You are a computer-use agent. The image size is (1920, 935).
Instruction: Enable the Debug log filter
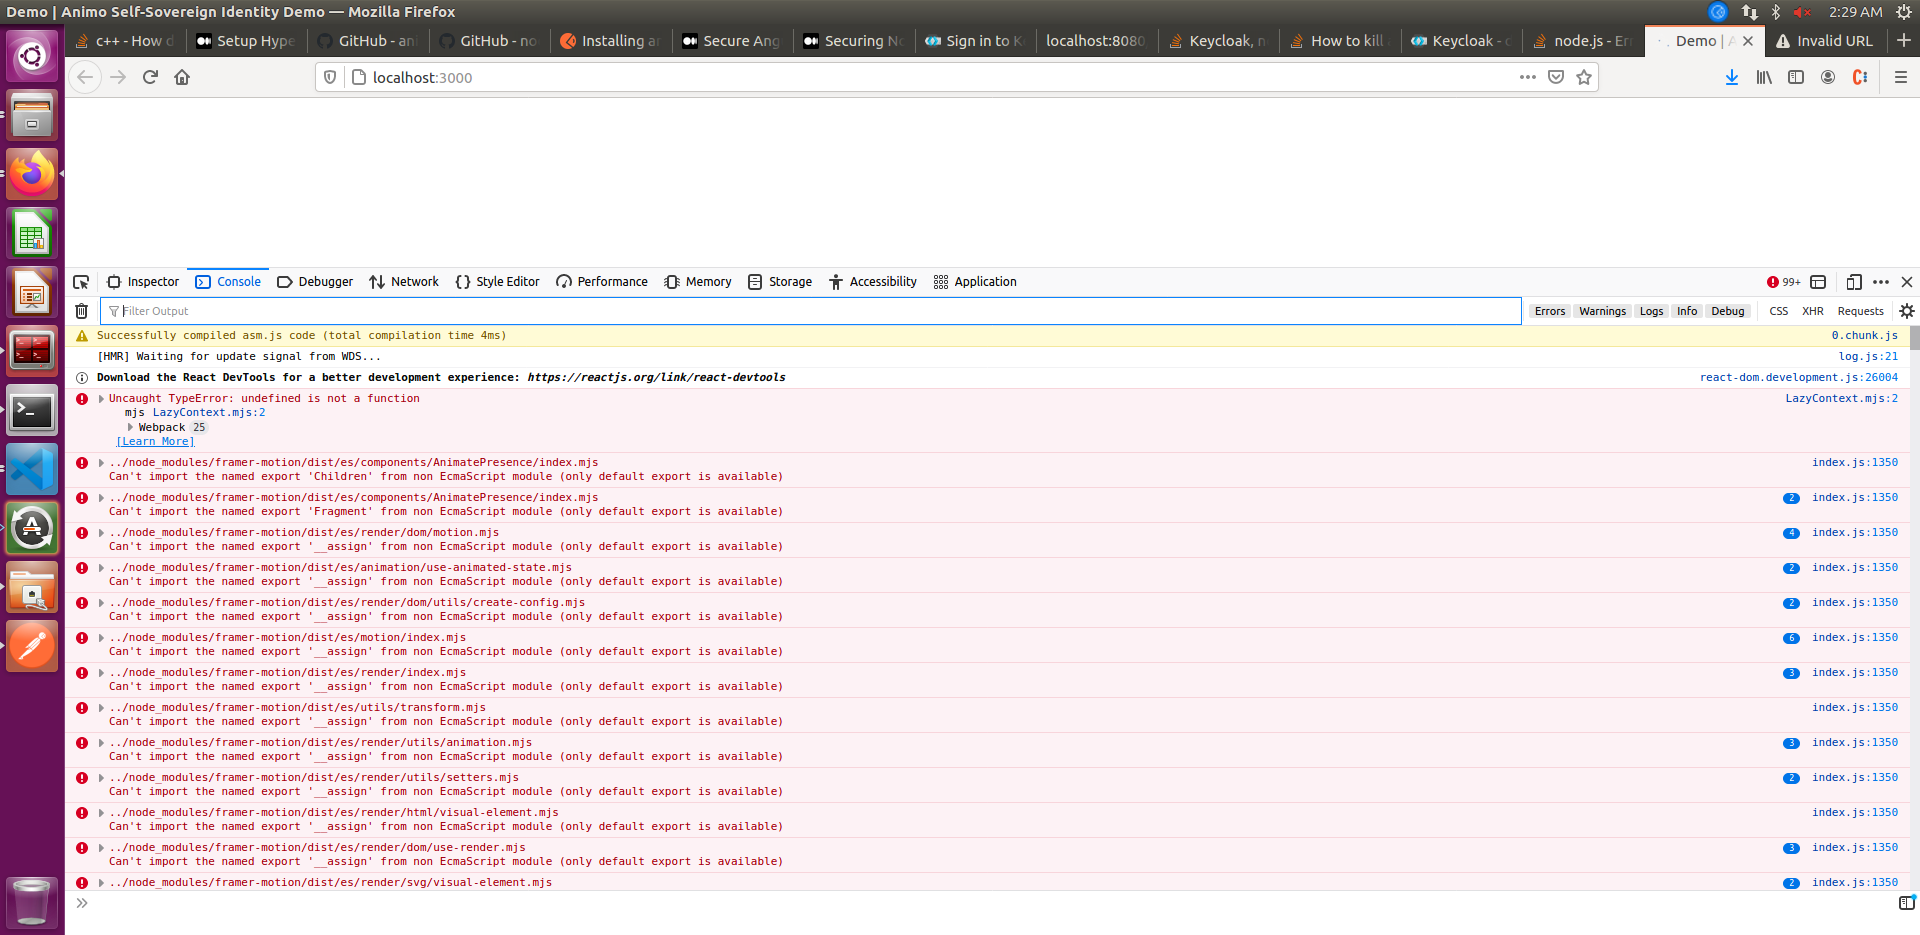[x=1728, y=311]
